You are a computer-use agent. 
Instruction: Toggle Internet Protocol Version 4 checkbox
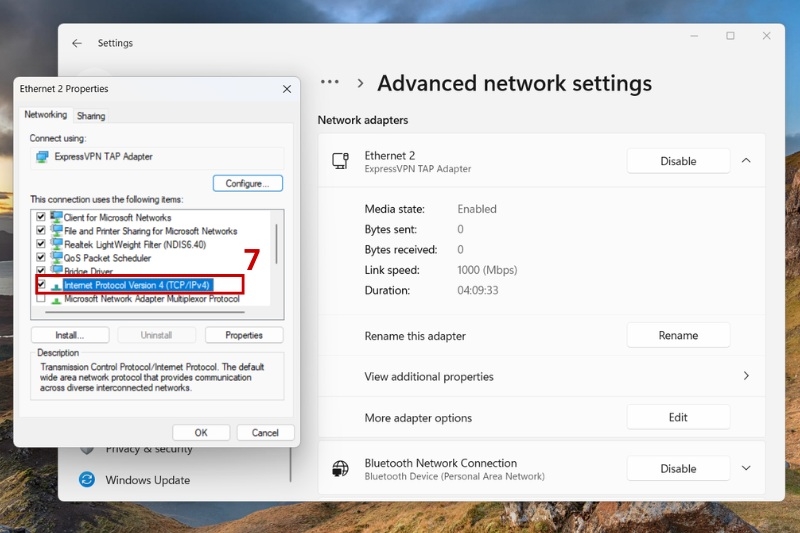[41, 284]
